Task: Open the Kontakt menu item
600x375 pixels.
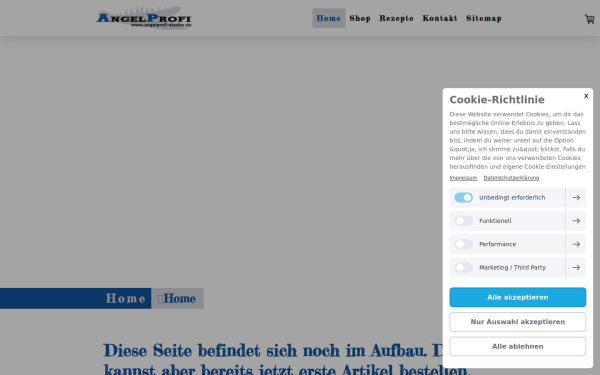Action: tap(440, 18)
